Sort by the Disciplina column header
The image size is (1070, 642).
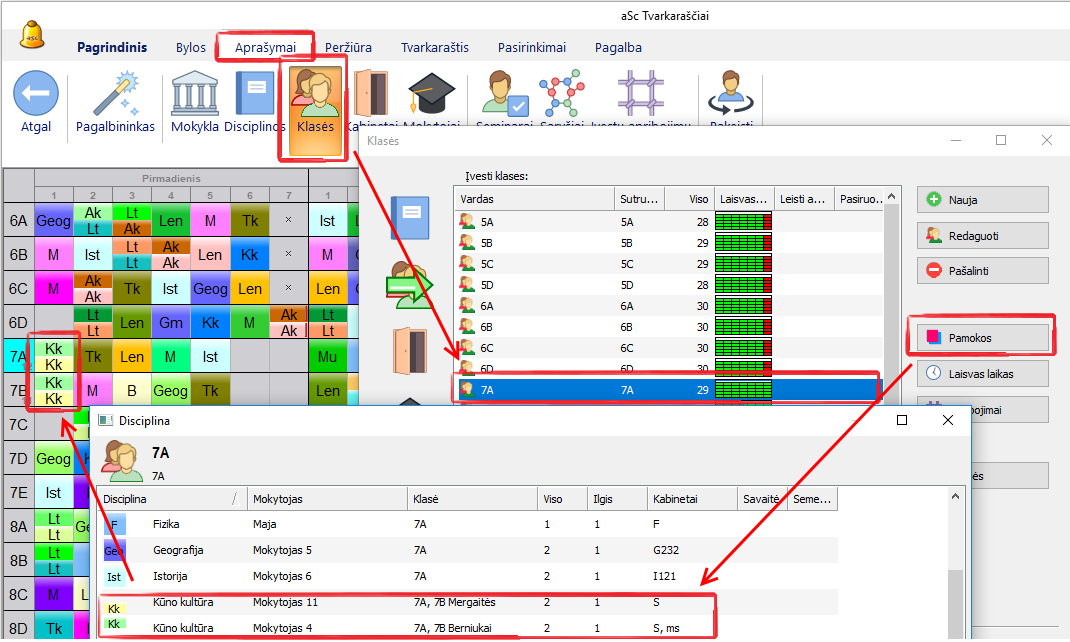point(165,498)
